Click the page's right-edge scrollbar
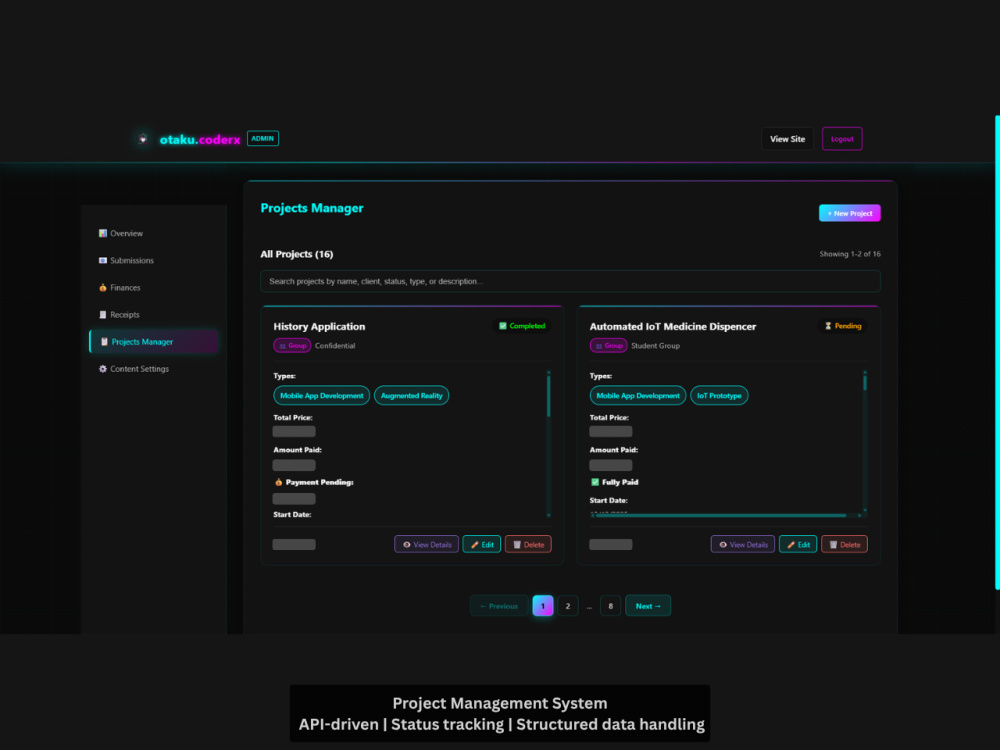Viewport: 1000px width, 750px height. point(997,353)
